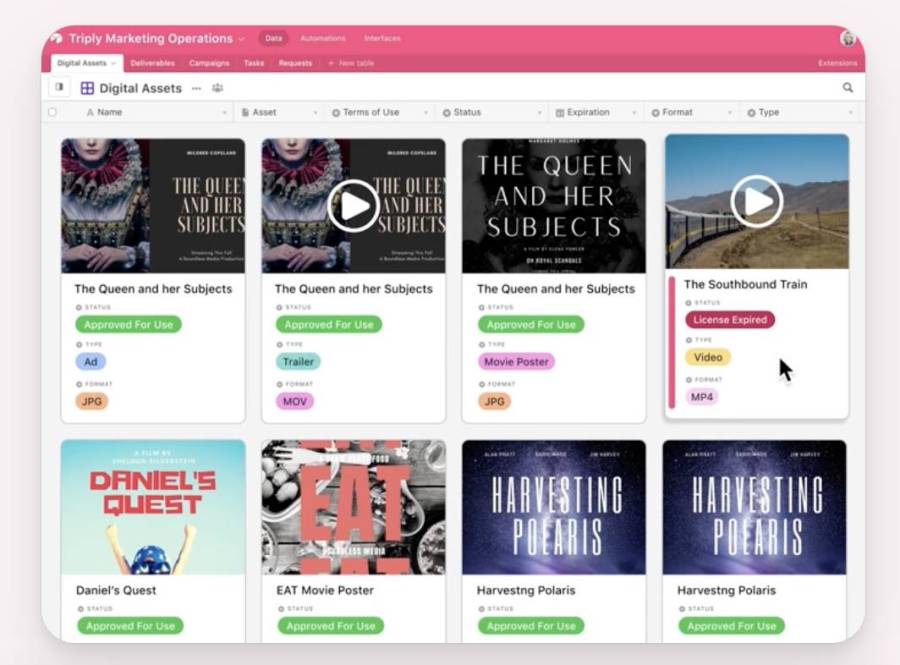Open the EAT poster thumbnail
Image resolution: width=900 pixels, height=665 pixels.
point(354,507)
